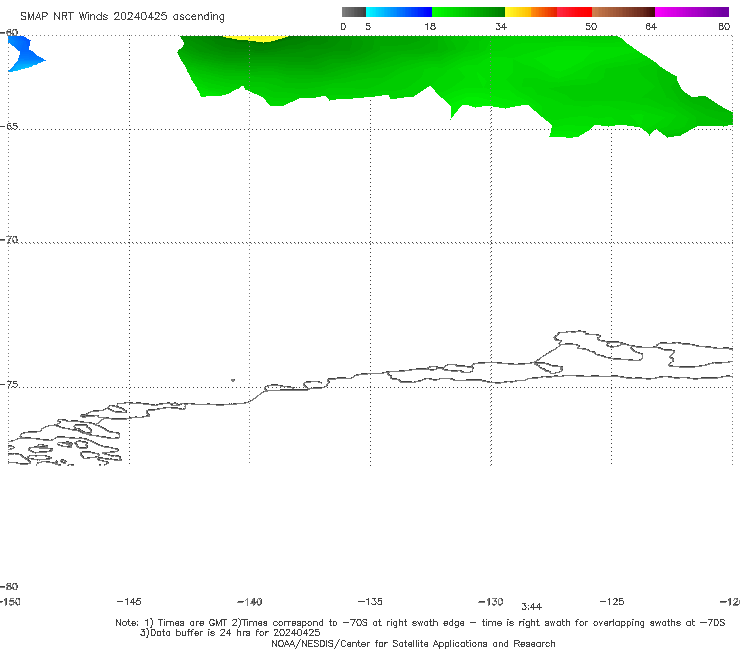
Task: Click the title 'SMAP NRT Winds 20240425 ascending'
Action: coord(122,16)
